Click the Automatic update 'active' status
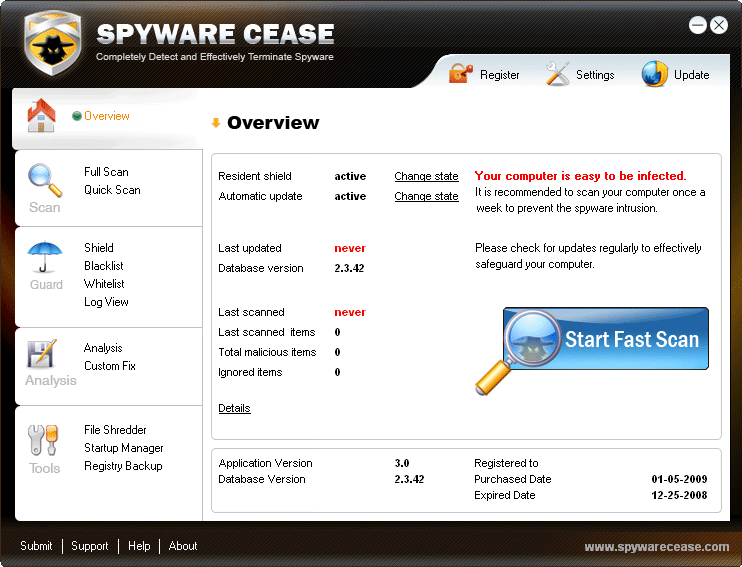The height and width of the screenshot is (567, 742). [x=350, y=196]
